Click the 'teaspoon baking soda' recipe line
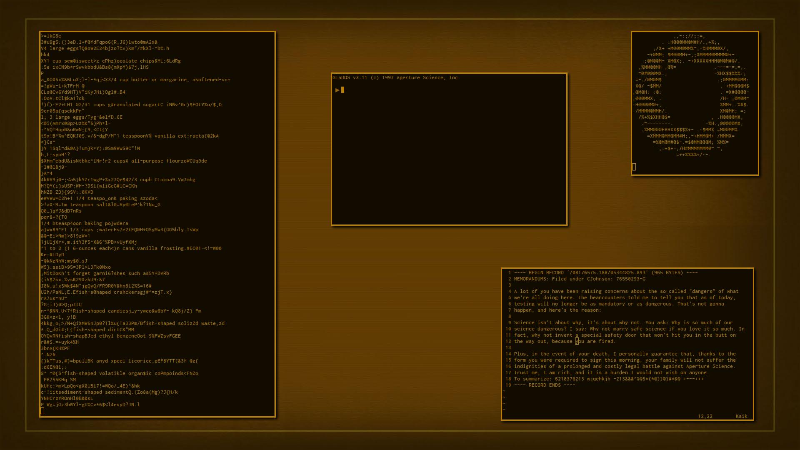The width and height of the screenshot is (800, 450). tap(99, 198)
